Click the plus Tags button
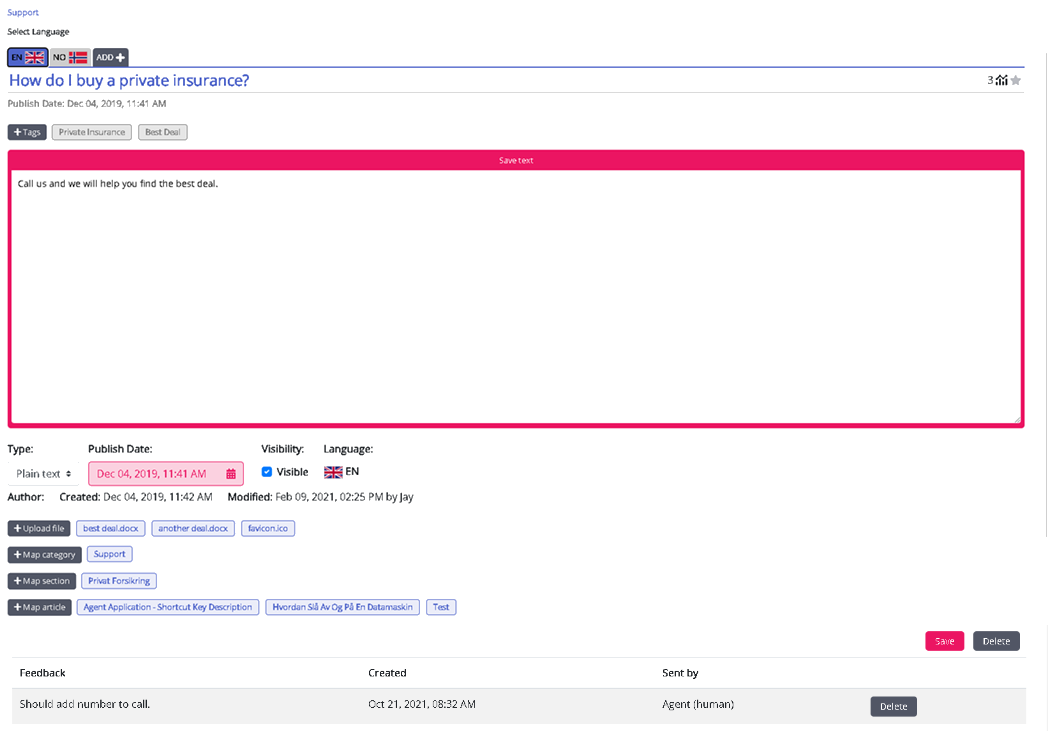This screenshot has height=731, width=1048. pos(27,132)
